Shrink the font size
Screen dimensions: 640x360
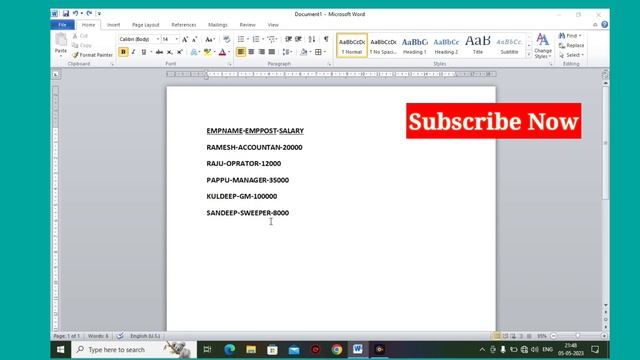195,39
